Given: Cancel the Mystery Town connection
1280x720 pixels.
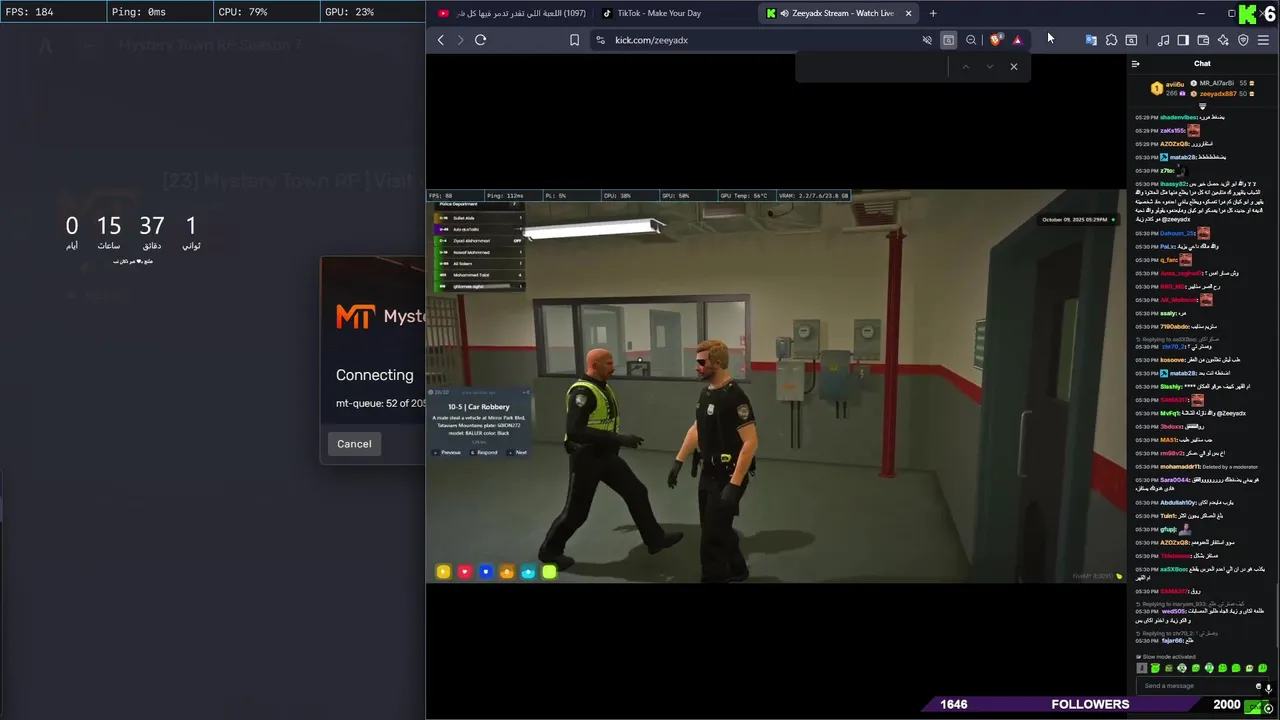Looking at the screenshot, I should click(354, 444).
